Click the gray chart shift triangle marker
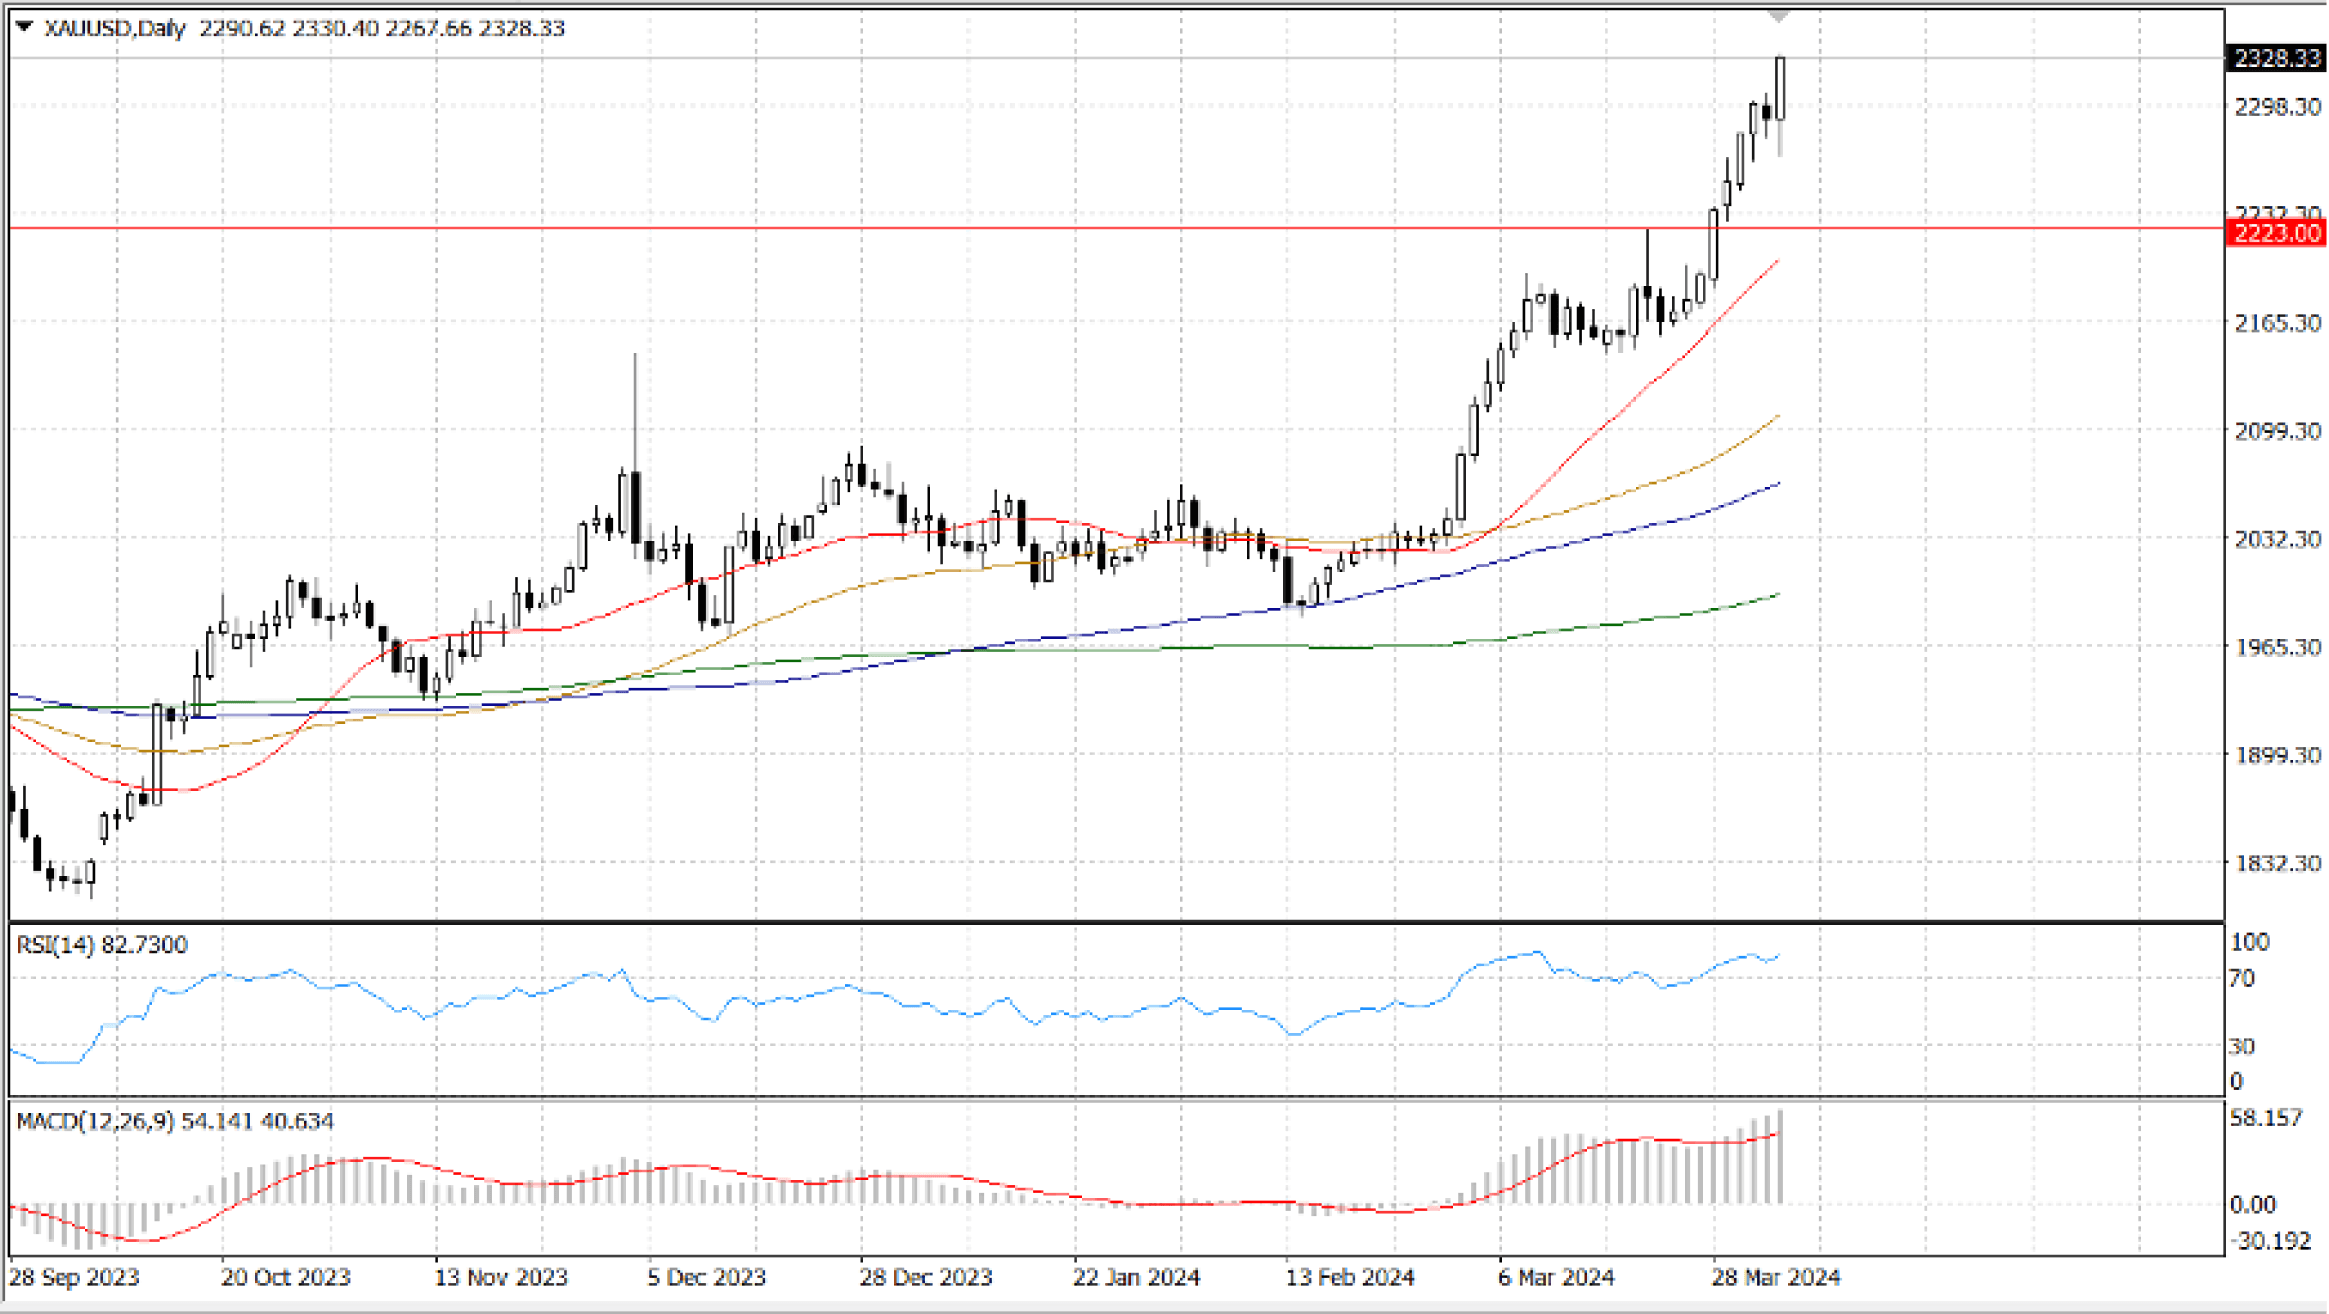The height and width of the screenshot is (1314, 2329). click(x=1777, y=16)
